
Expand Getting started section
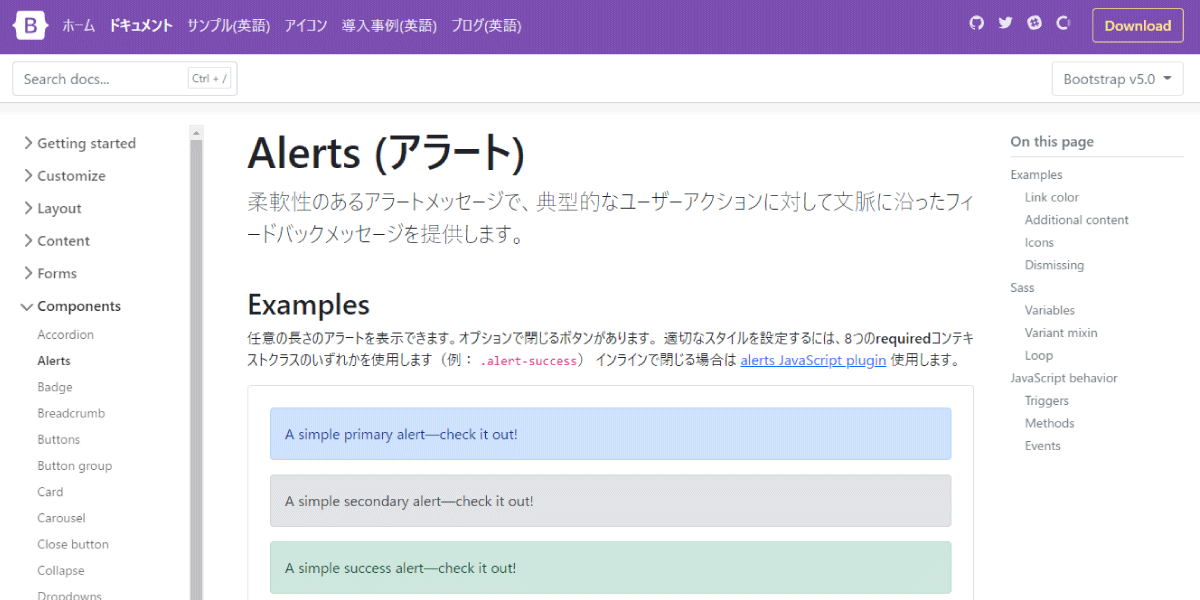click(79, 143)
